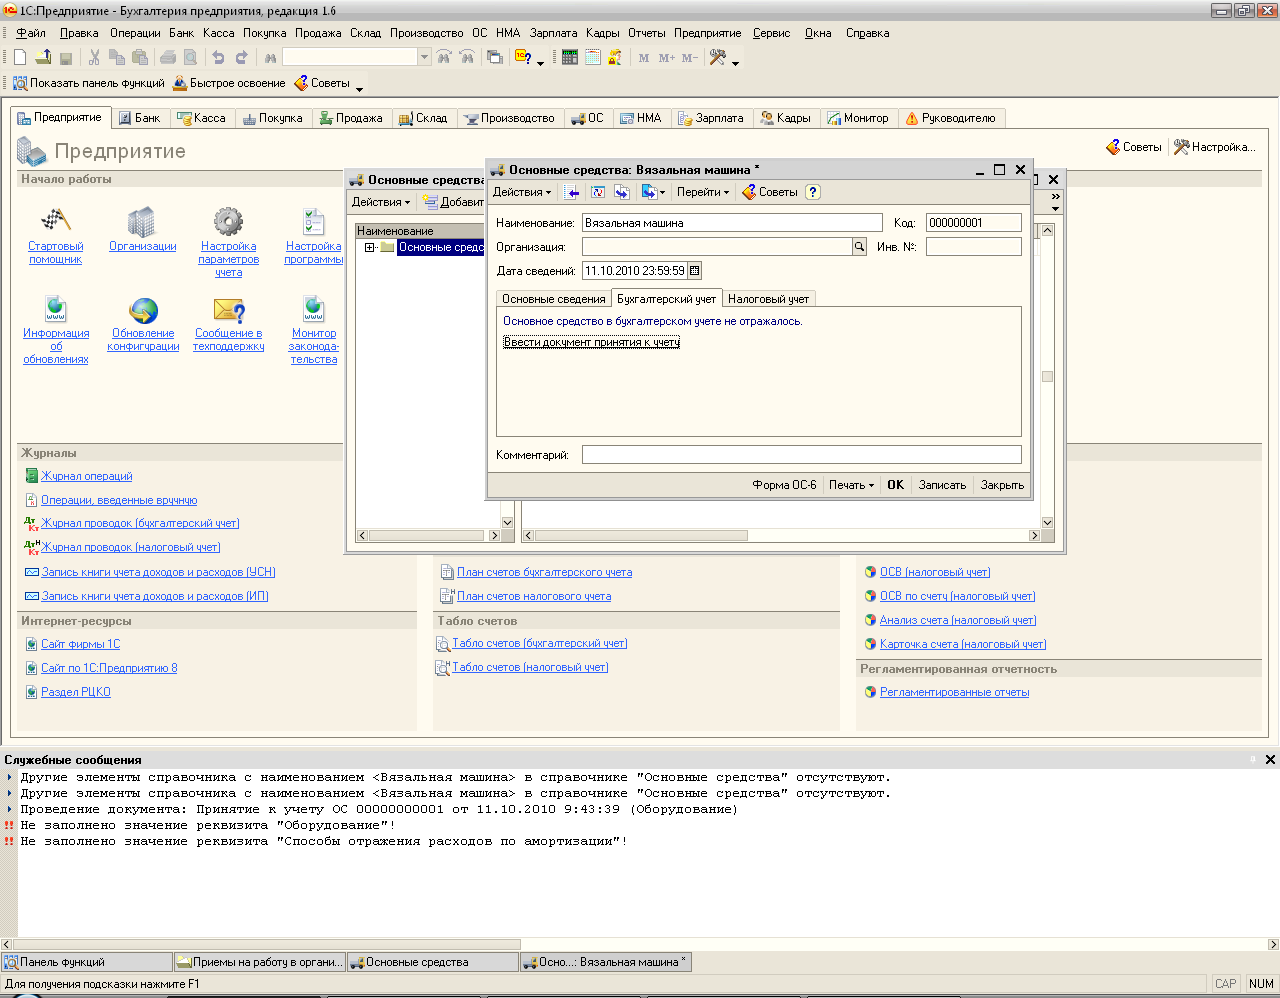This screenshot has height=998, width=1280.
Task: Click the New document toolbar icon
Action: click(x=20, y=58)
